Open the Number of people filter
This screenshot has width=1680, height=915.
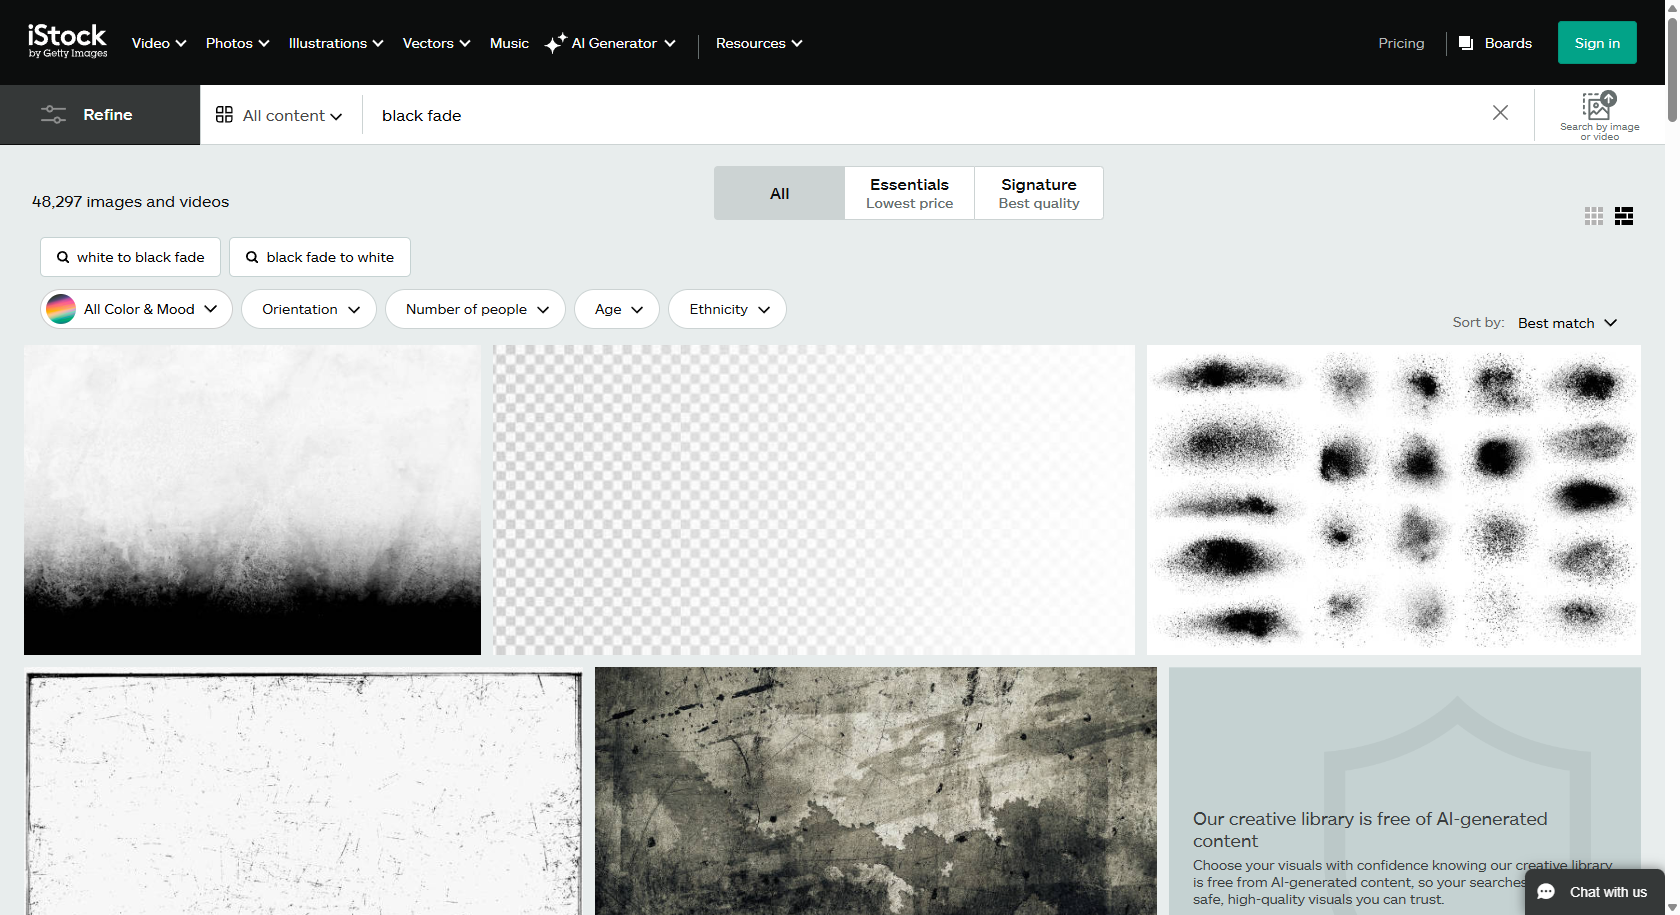475,309
